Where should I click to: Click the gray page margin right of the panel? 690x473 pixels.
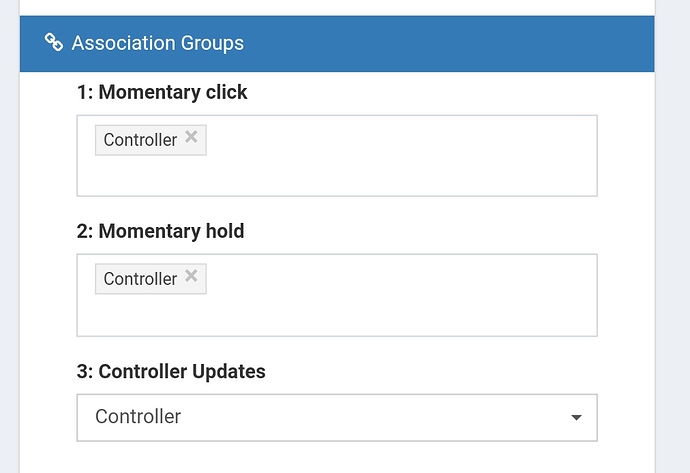pyautogui.click(x=673, y=236)
